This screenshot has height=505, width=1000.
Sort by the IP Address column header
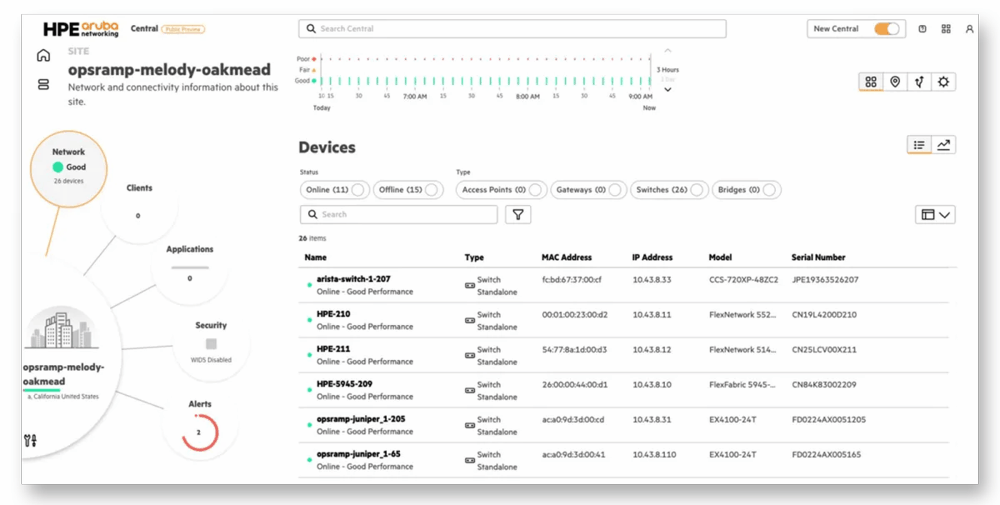click(x=652, y=258)
